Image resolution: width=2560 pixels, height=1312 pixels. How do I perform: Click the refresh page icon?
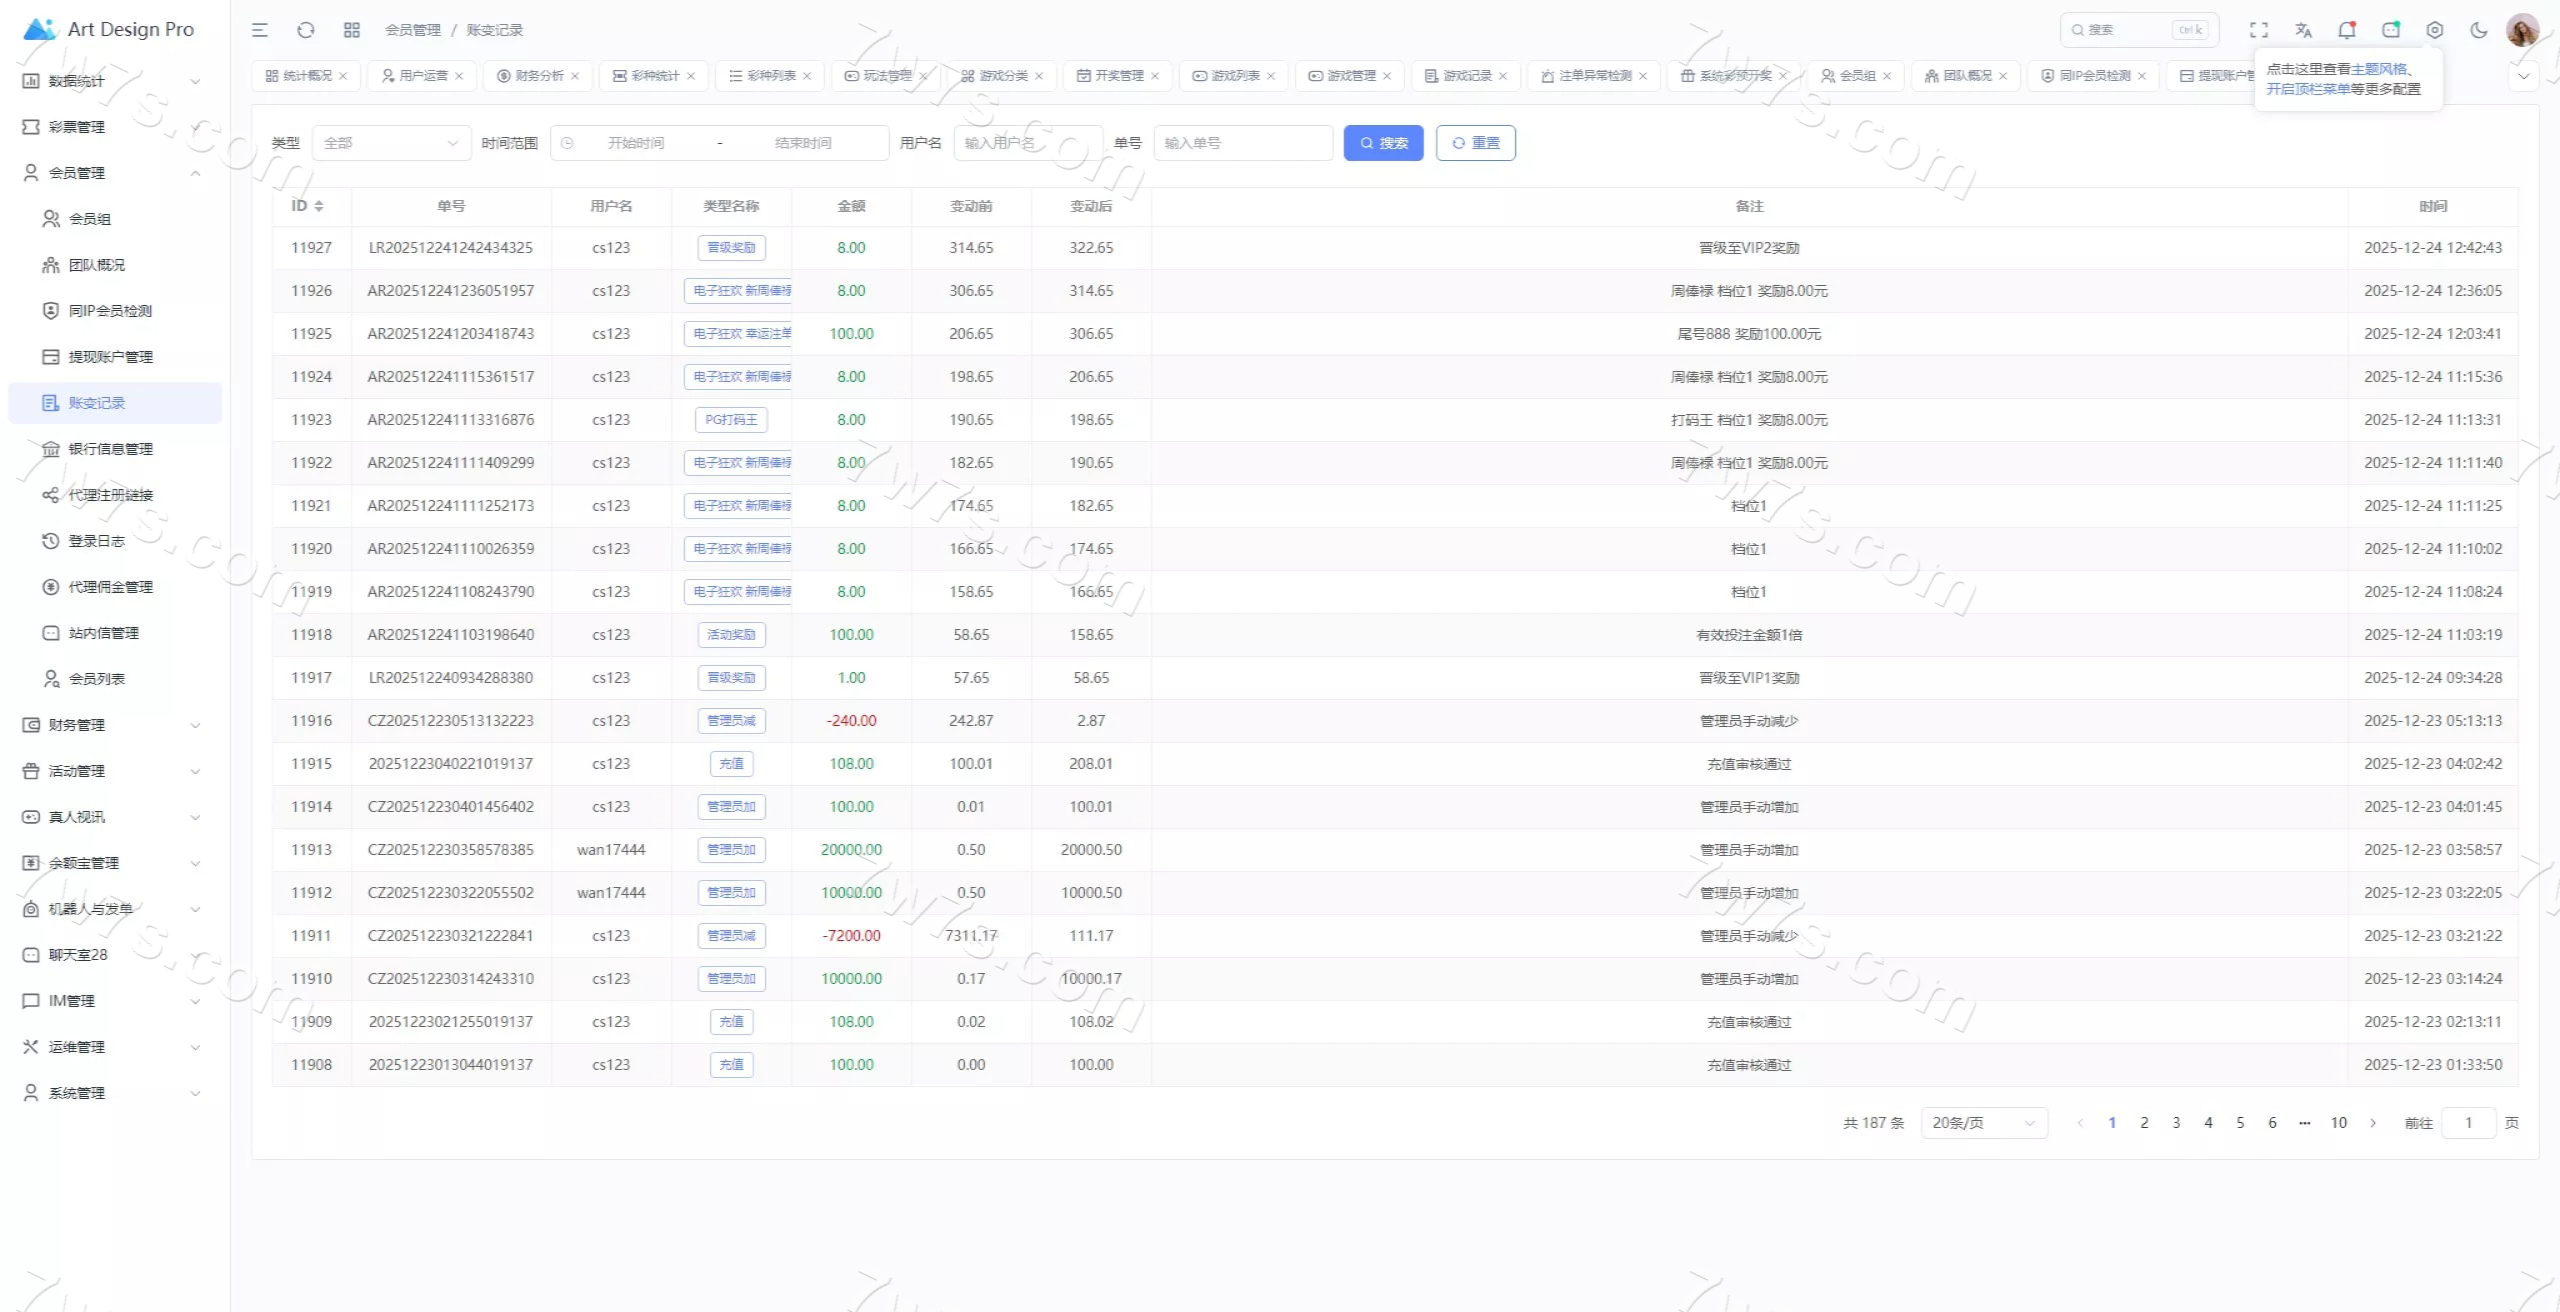[306, 30]
